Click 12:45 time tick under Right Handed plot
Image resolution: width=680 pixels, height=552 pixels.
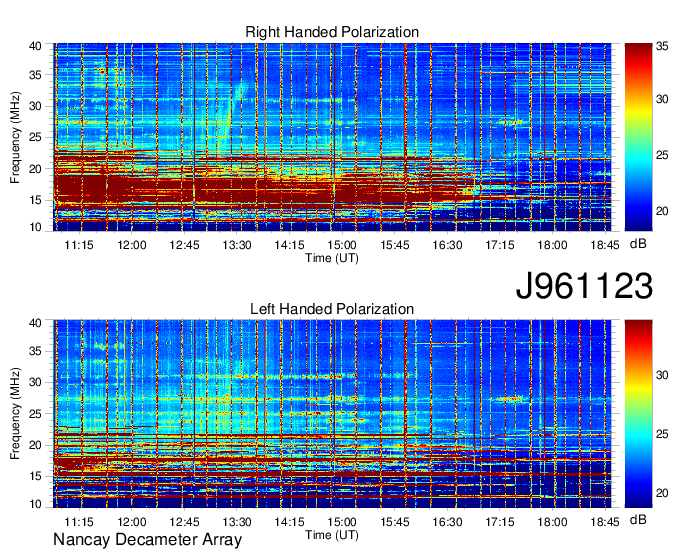184,245
